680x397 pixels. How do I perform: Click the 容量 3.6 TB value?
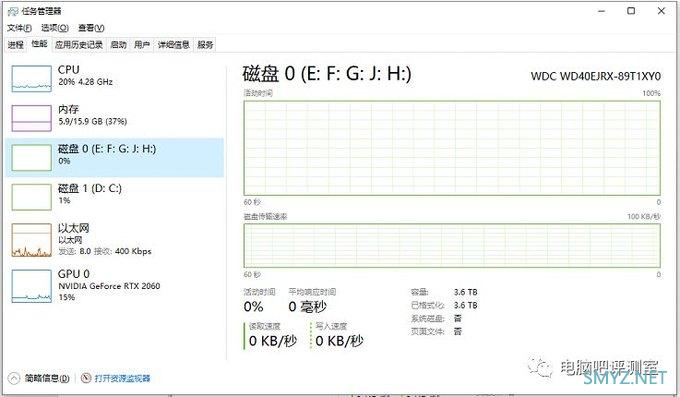pos(465,292)
